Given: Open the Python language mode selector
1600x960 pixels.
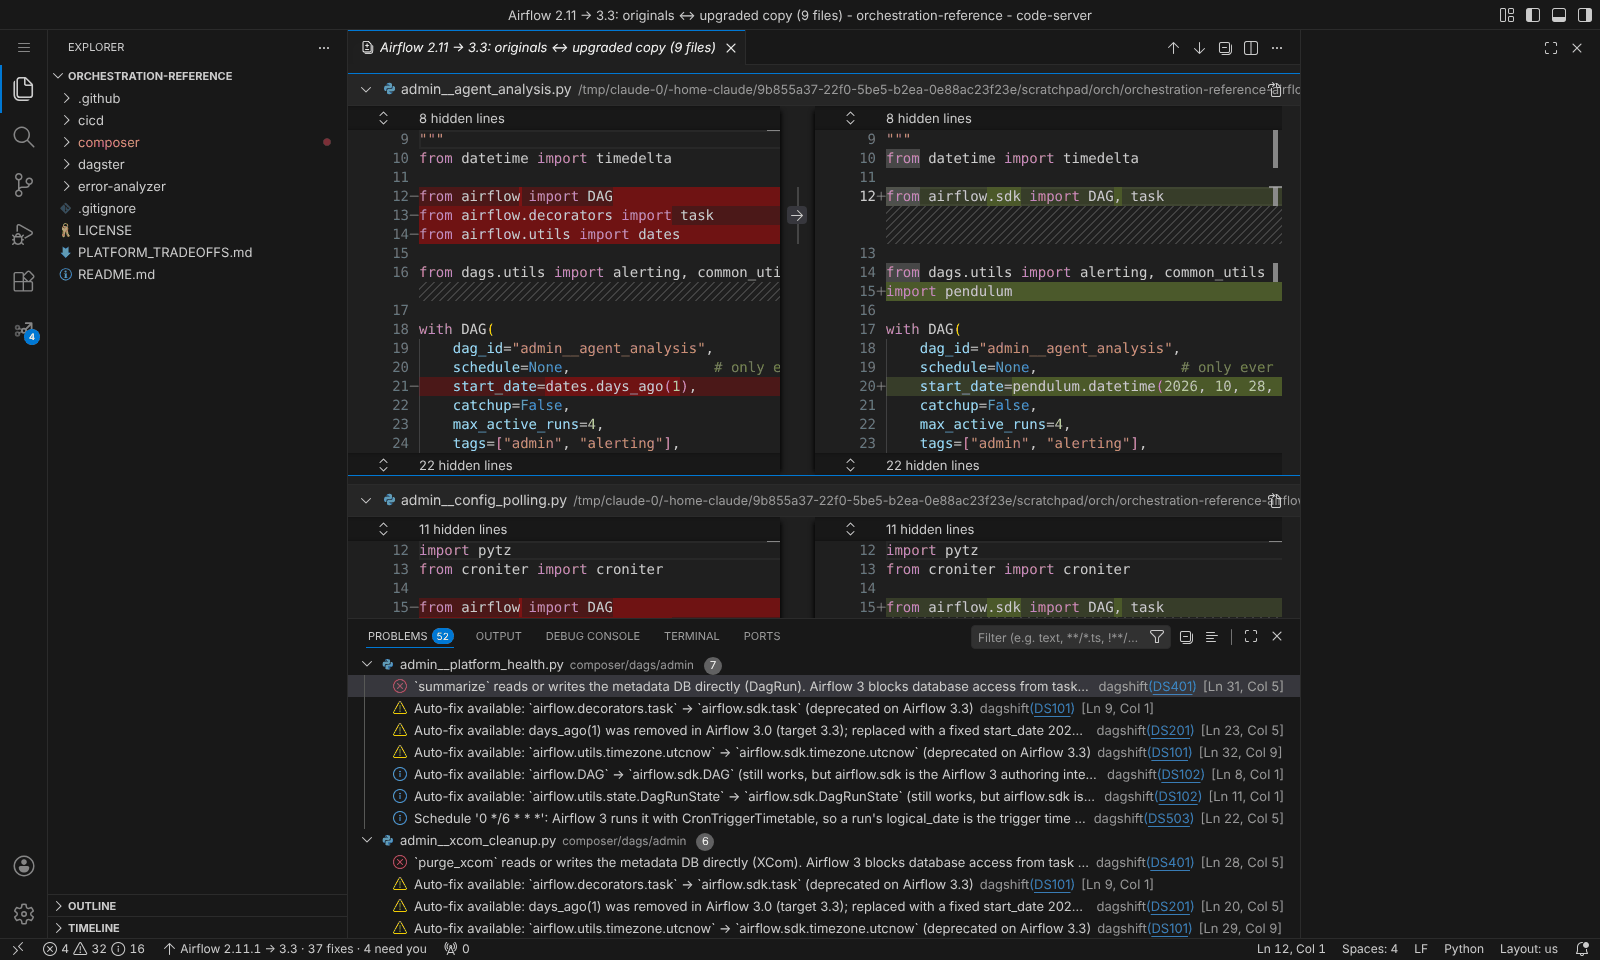Looking at the screenshot, I should (1464, 949).
